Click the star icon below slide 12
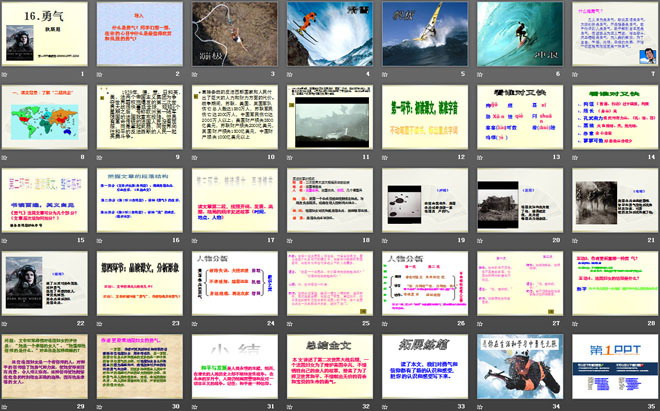The height and width of the screenshot is (411, 660). click(385, 157)
